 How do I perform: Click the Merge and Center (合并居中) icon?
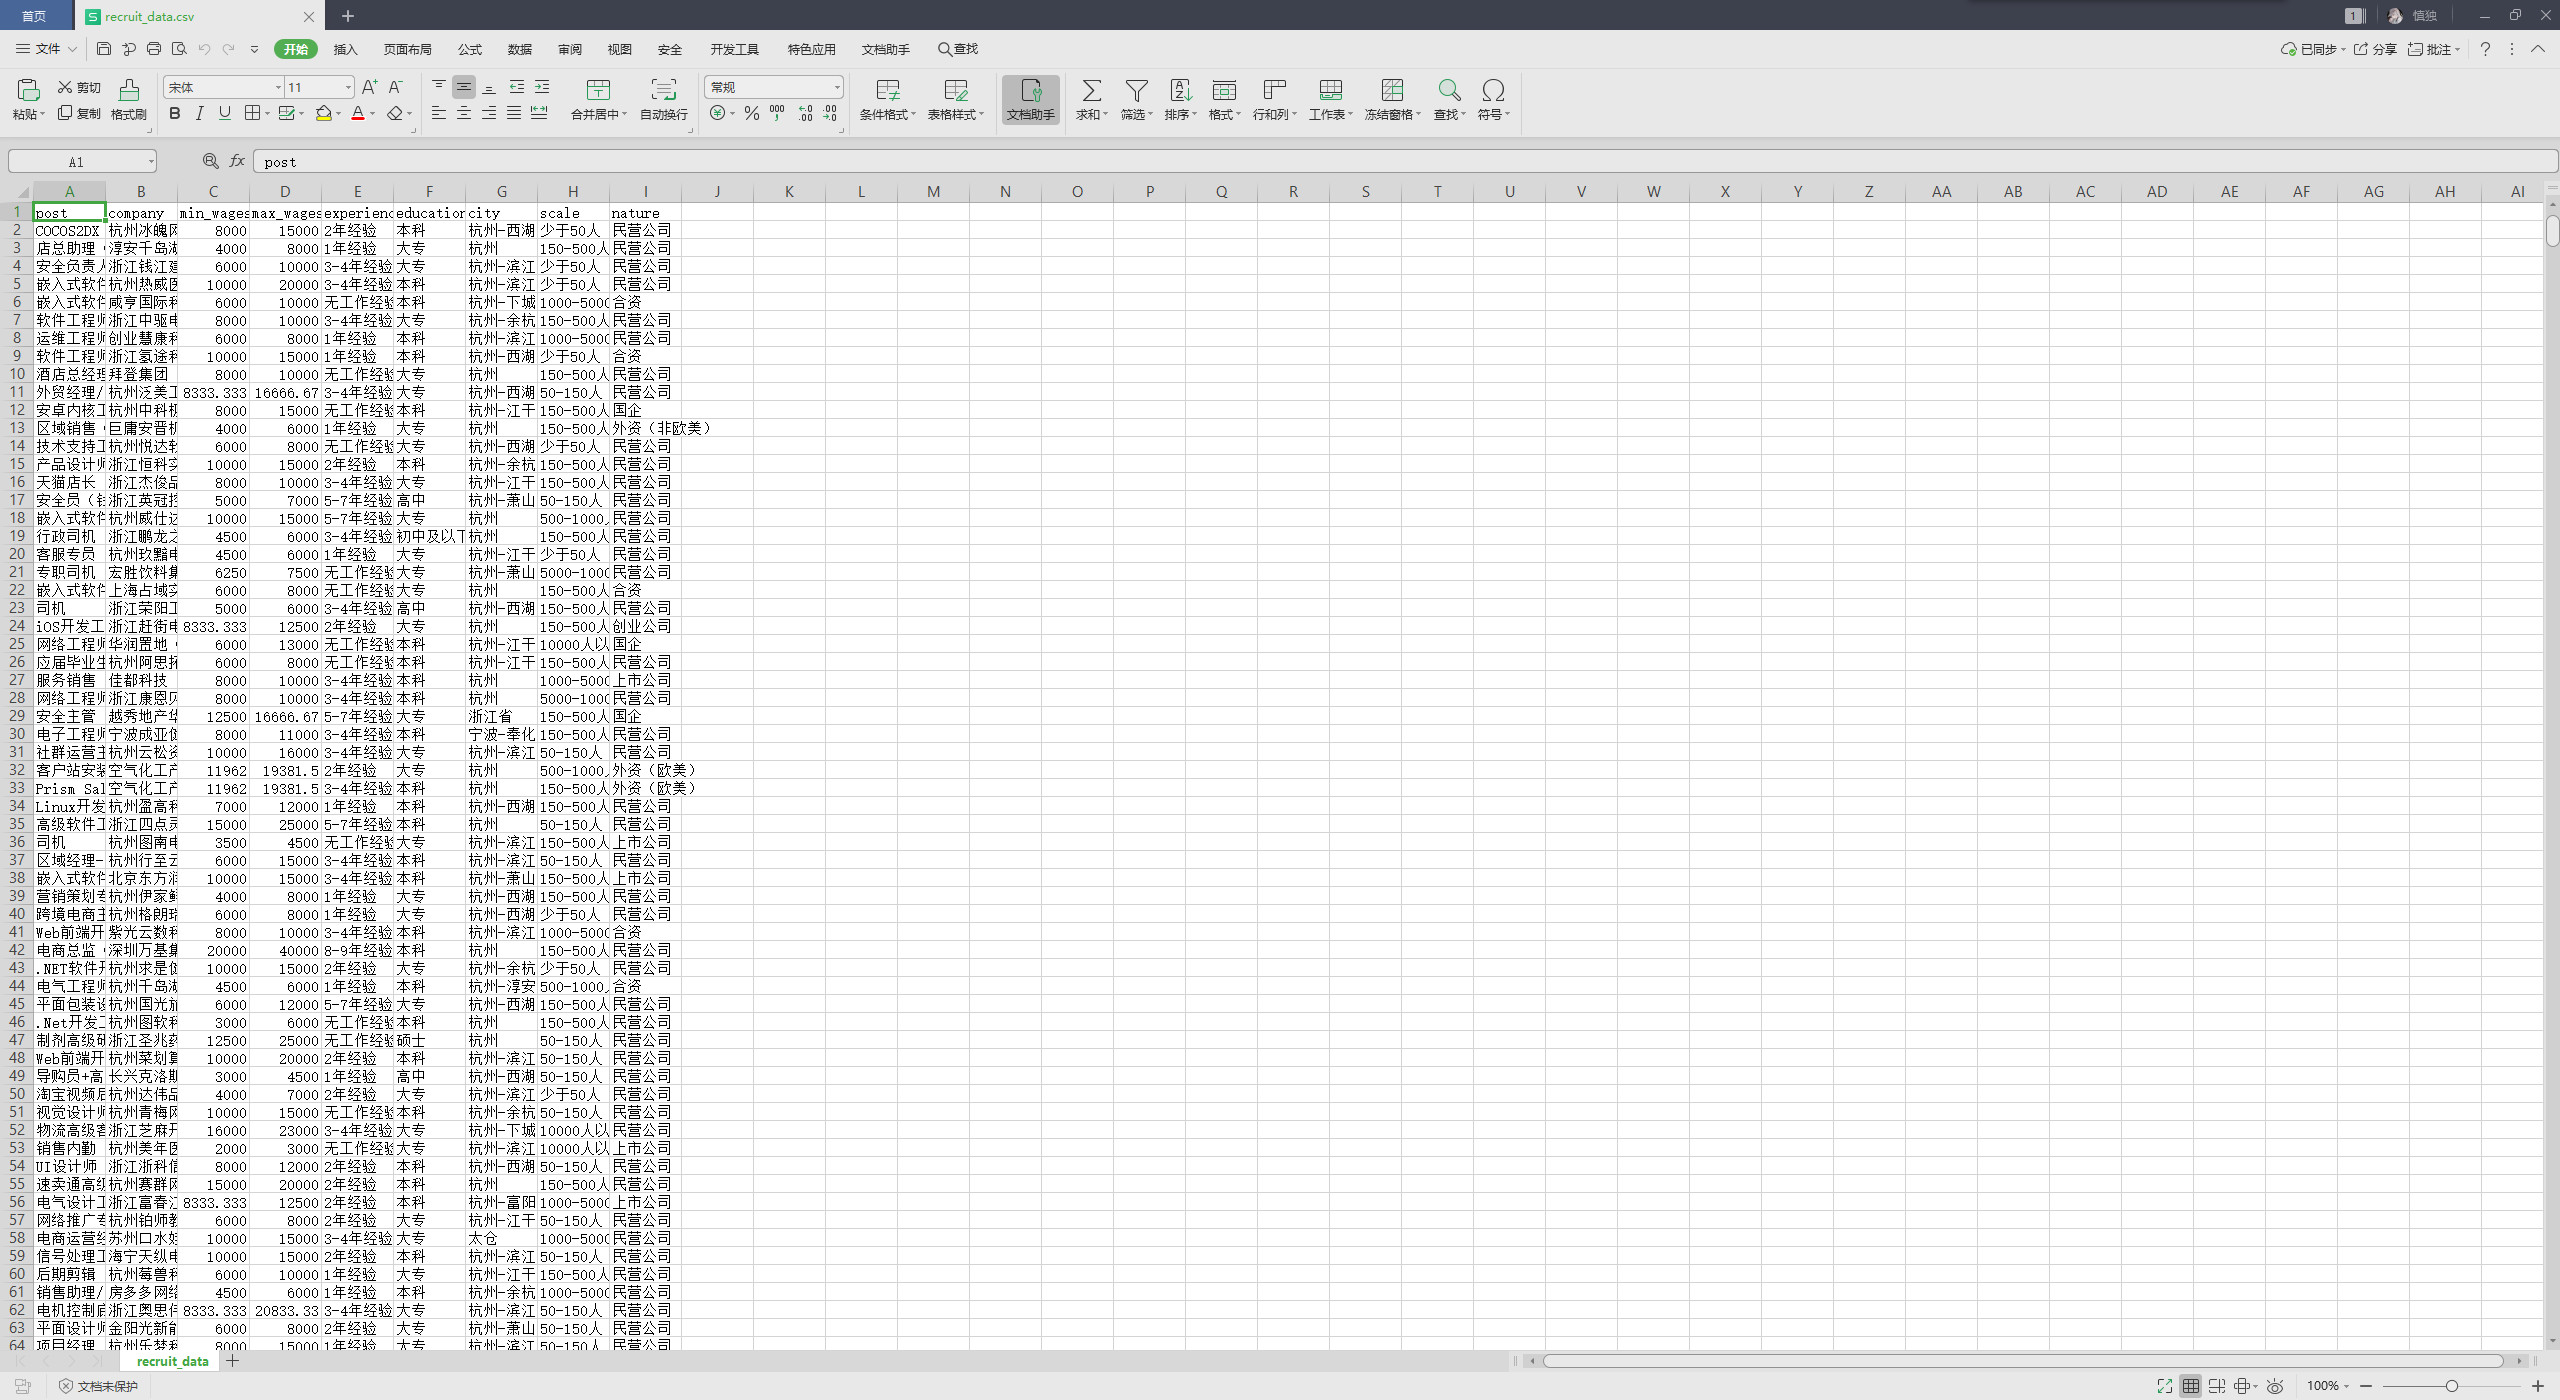tap(598, 91)
